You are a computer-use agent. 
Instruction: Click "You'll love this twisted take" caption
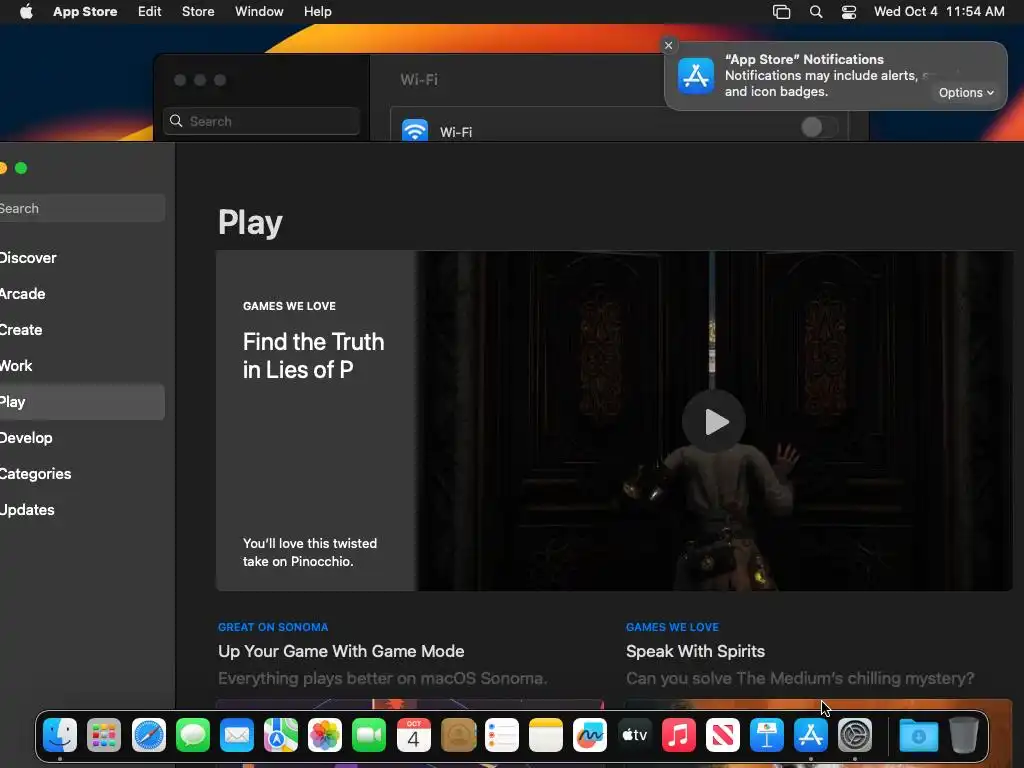[310, 552]
